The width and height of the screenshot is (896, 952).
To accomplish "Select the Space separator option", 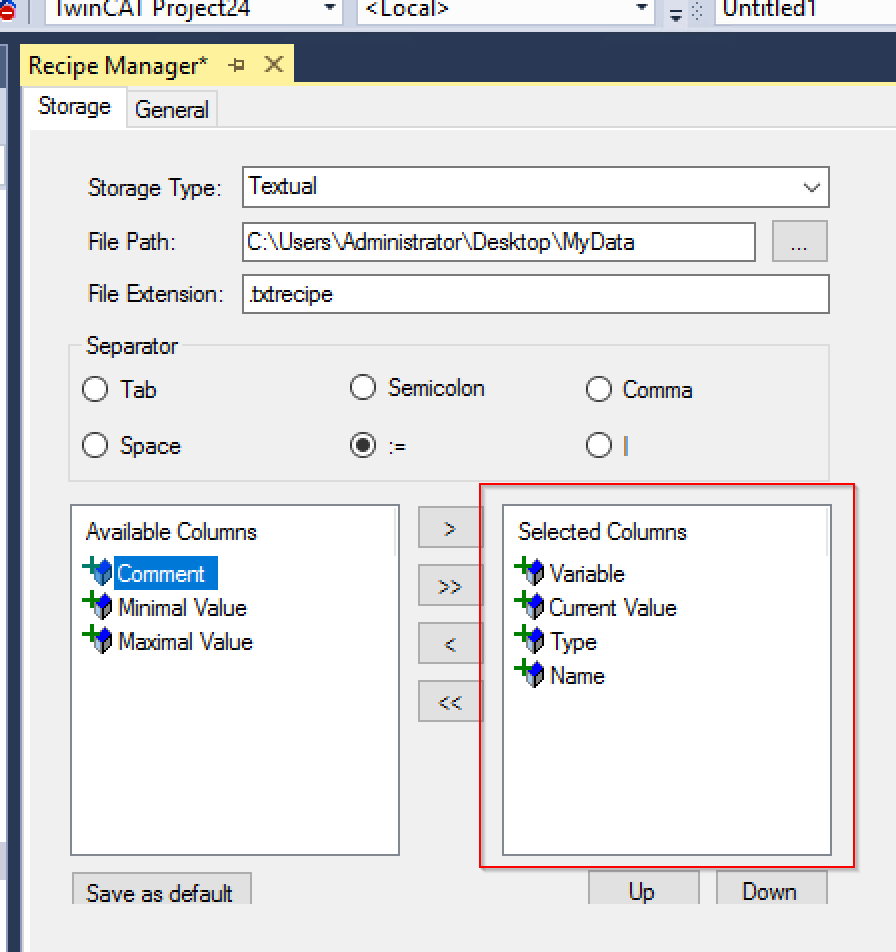I will [95, 445].
